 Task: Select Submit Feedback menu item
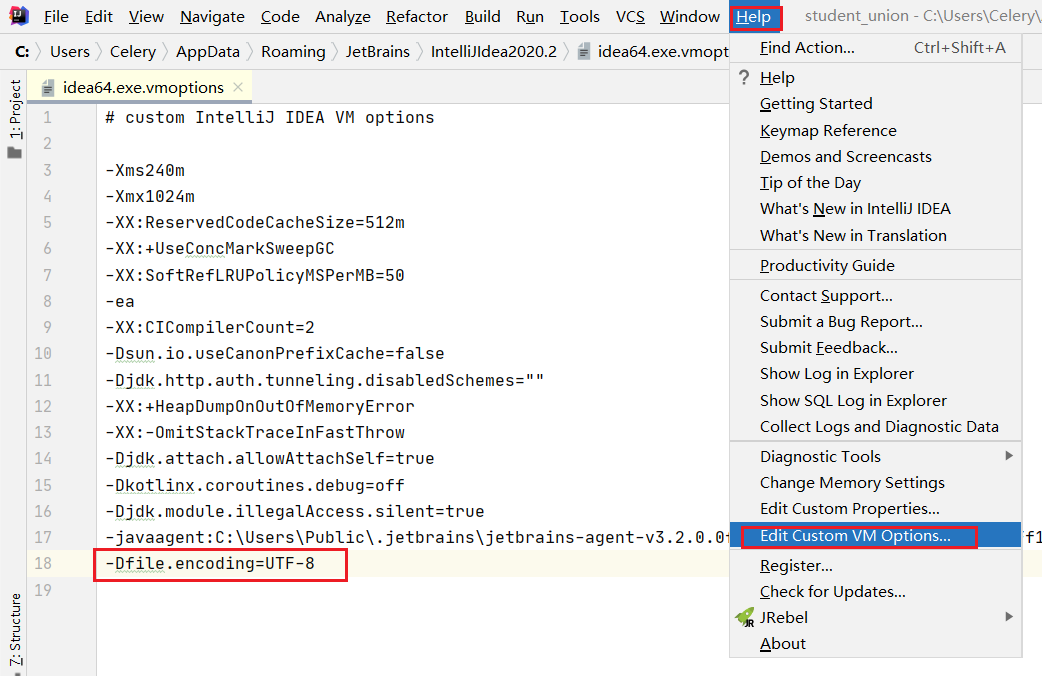[x=875, y=348]
